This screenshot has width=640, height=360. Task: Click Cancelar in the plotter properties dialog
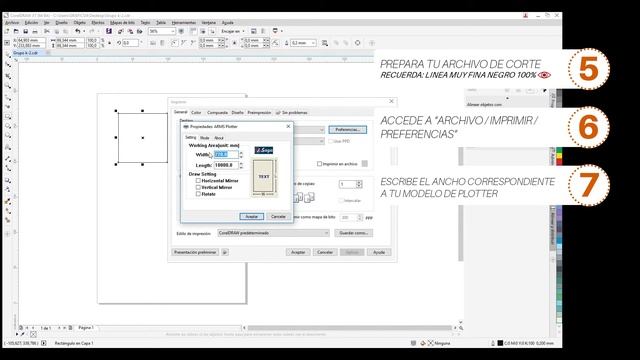click(x=278, y=216)
